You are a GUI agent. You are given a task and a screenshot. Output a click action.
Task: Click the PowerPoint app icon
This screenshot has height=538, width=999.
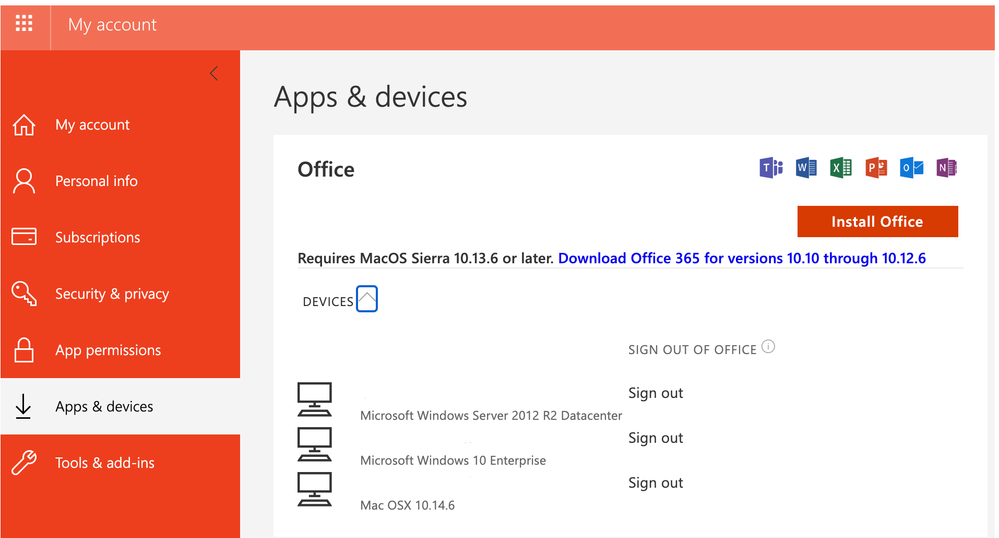point(876,168)
